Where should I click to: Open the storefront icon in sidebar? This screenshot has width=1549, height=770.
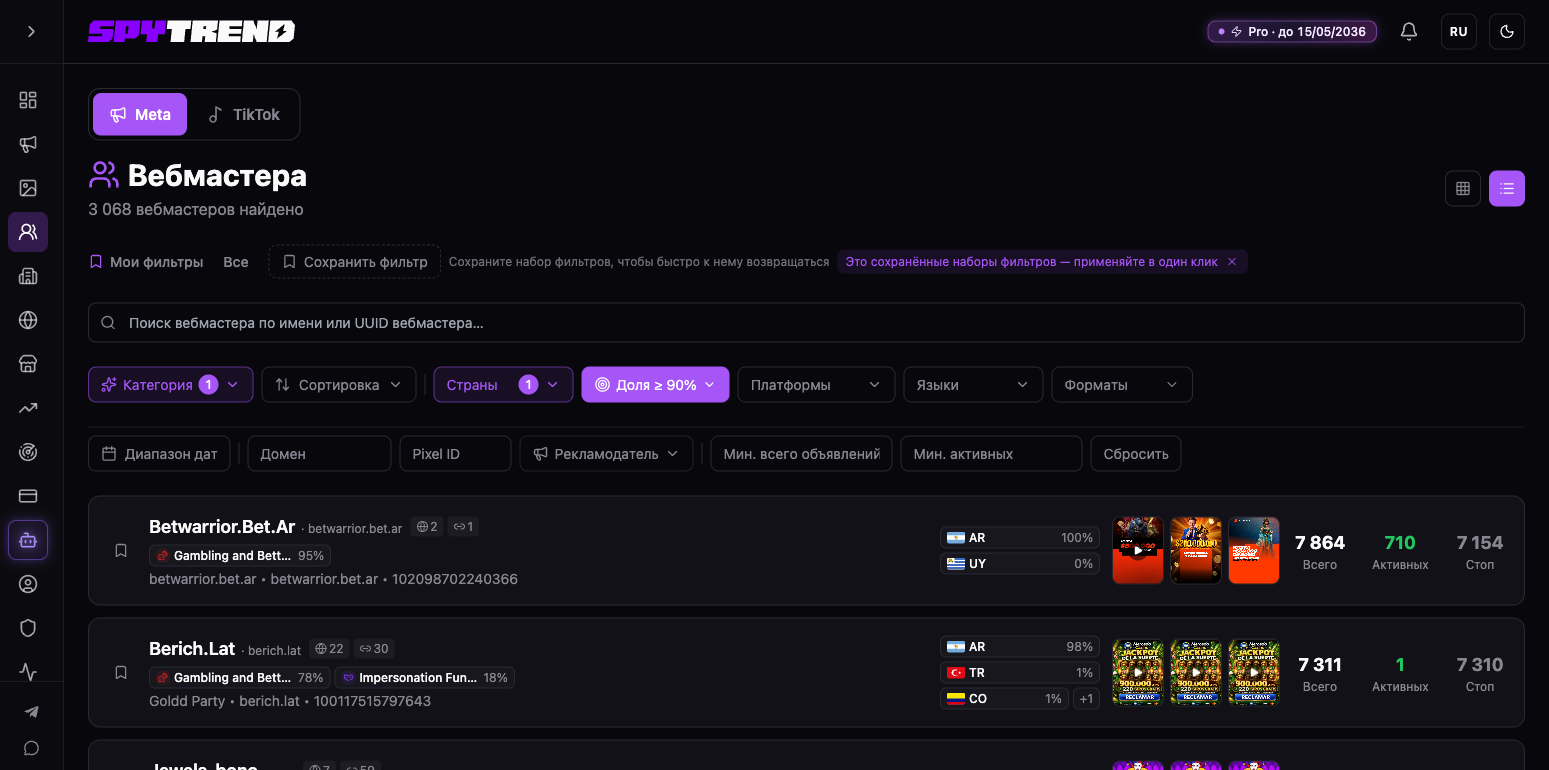tap(28, 364)
